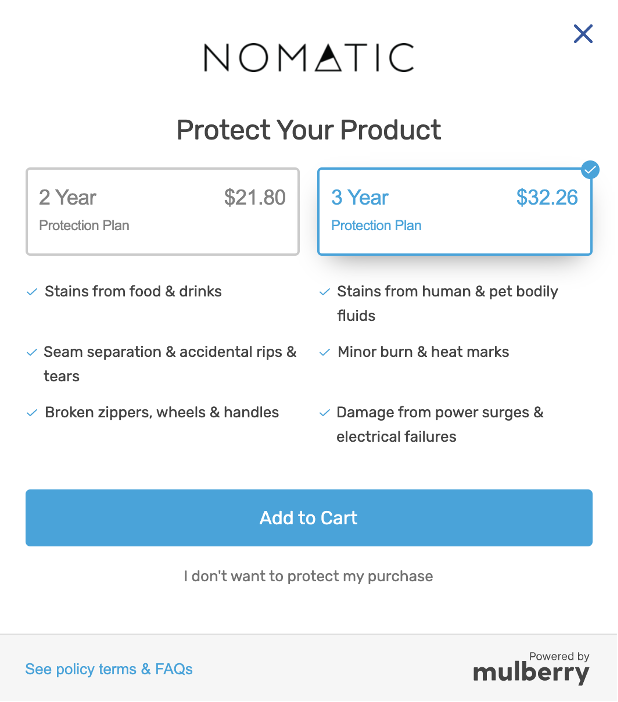Select the 2 Year Protection Plan
Viewport: 618px width, 702px height.
click(x=163, y=212)
